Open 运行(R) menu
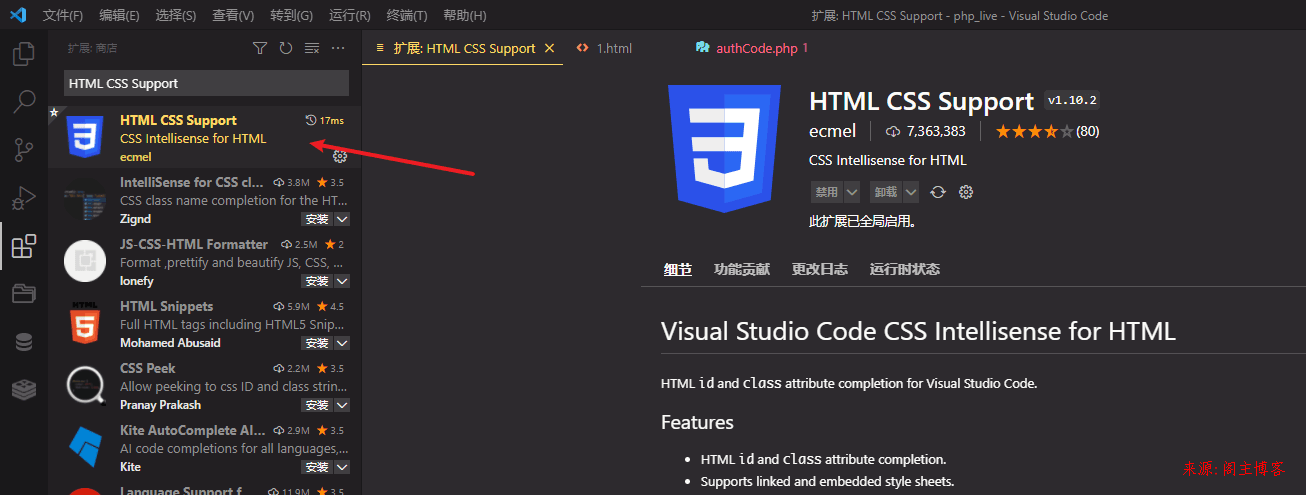 pyautogui.click(x=349, y=15)
